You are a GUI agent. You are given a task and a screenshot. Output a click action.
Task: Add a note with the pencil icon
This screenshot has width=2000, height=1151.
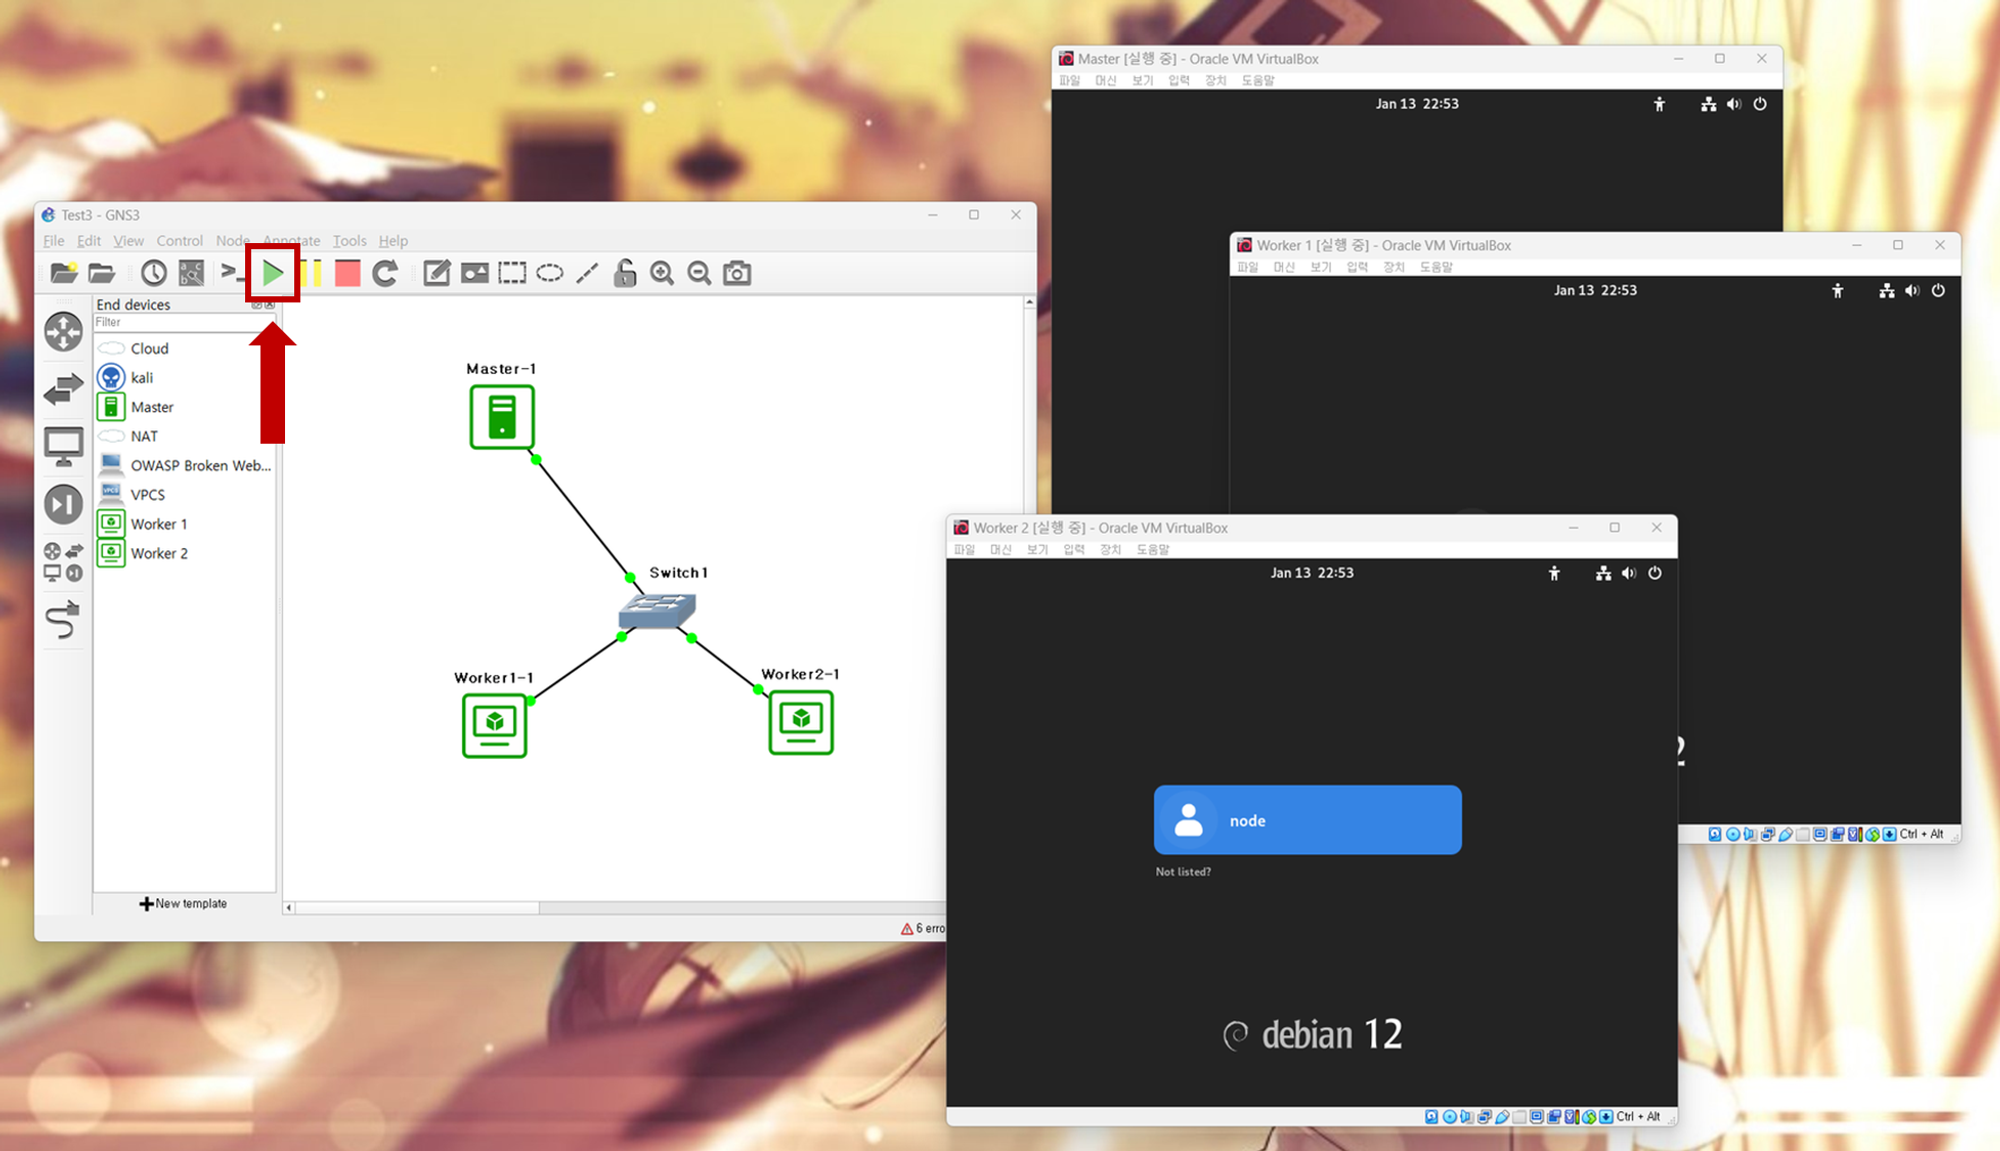coord(437,273)
